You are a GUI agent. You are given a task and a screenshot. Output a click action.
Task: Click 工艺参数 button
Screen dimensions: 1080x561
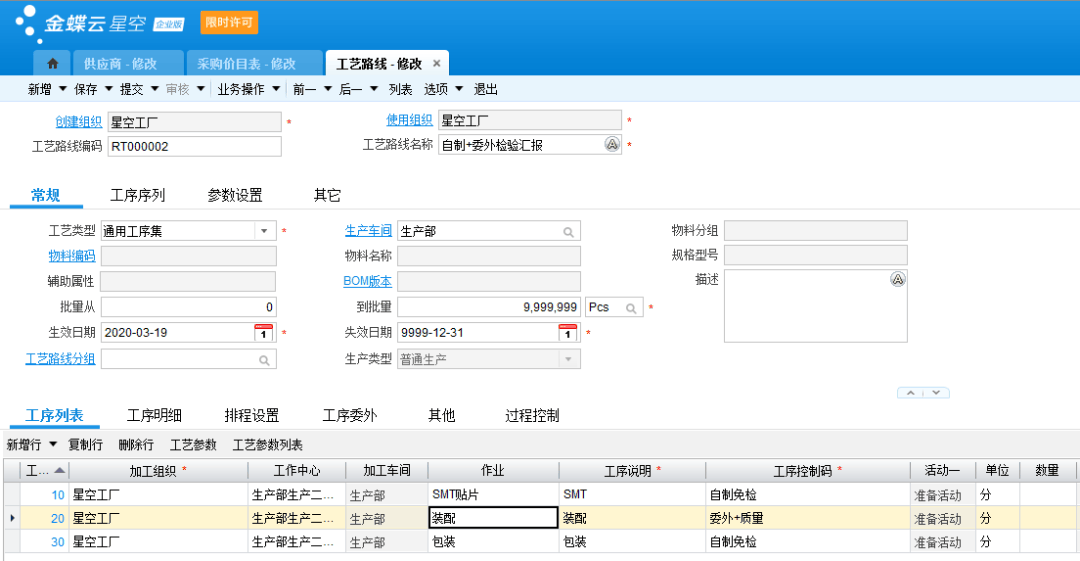click(x=193, y=445)
